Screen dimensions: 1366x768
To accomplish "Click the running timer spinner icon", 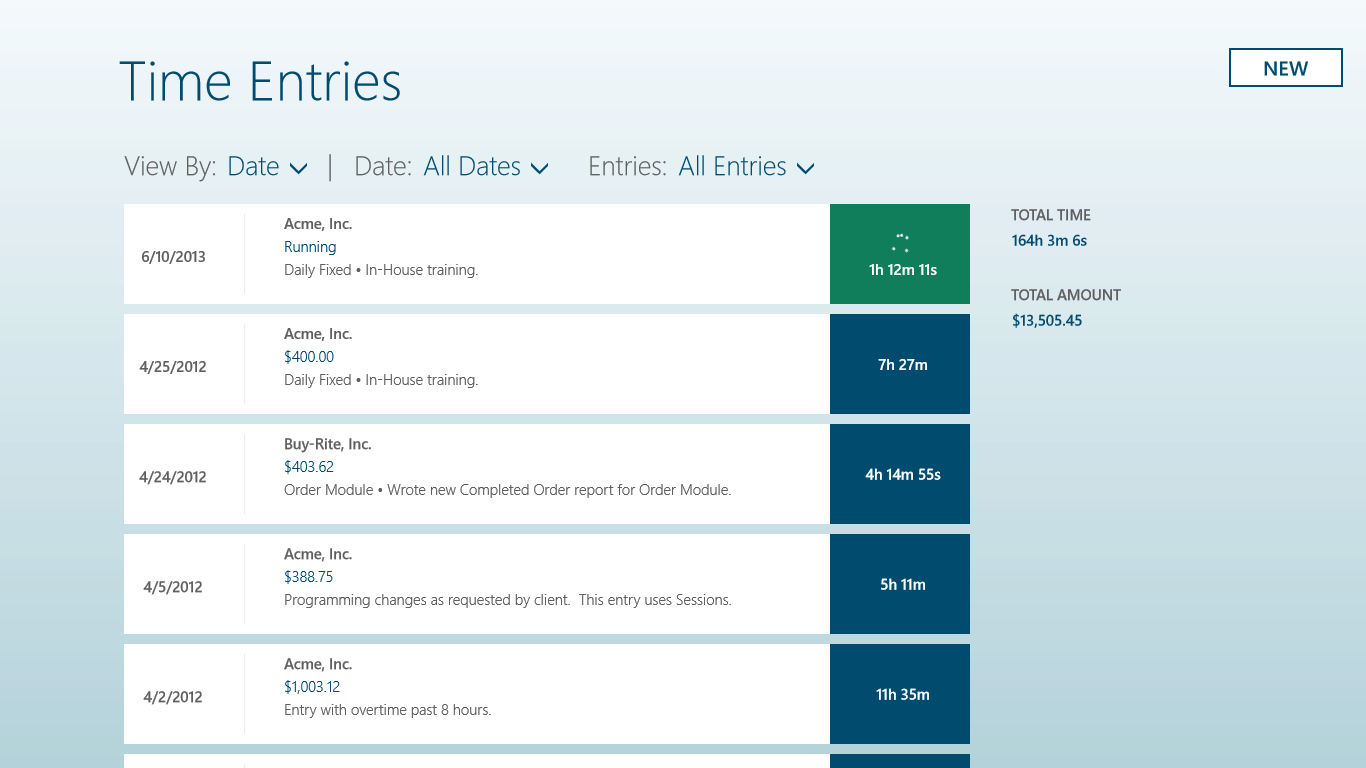I will [900, 242].
